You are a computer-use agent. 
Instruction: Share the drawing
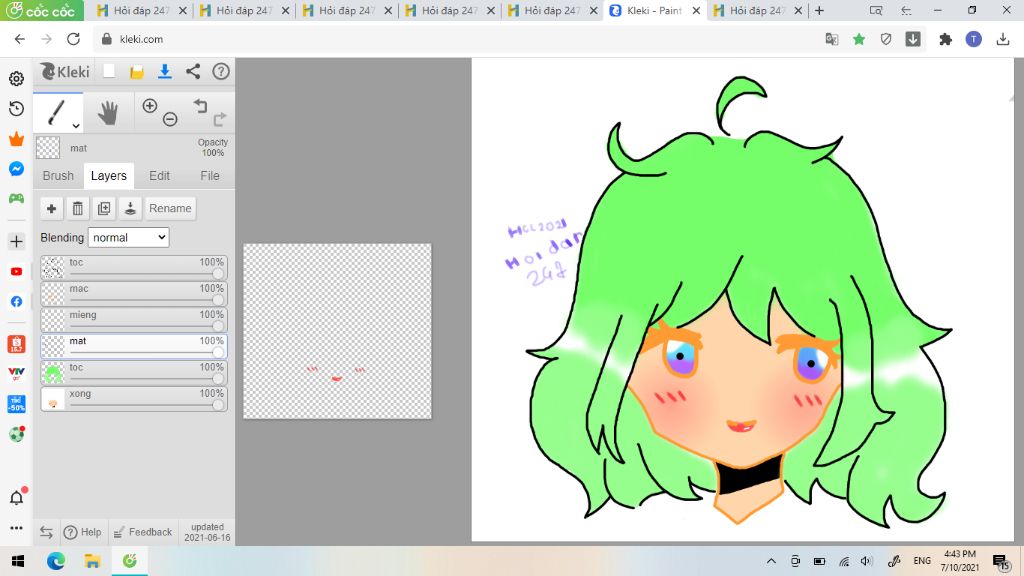point(193,71)
